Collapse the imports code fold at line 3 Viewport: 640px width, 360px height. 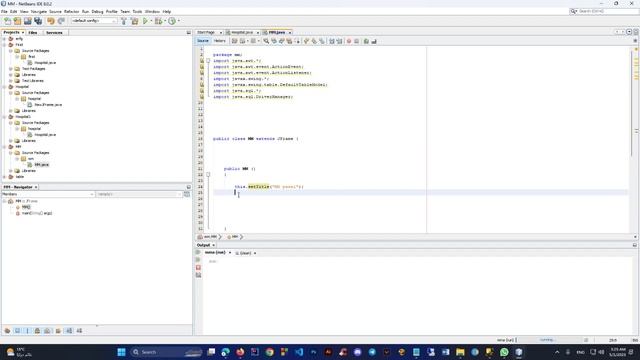pyautogui.click(x=208, y=60)
